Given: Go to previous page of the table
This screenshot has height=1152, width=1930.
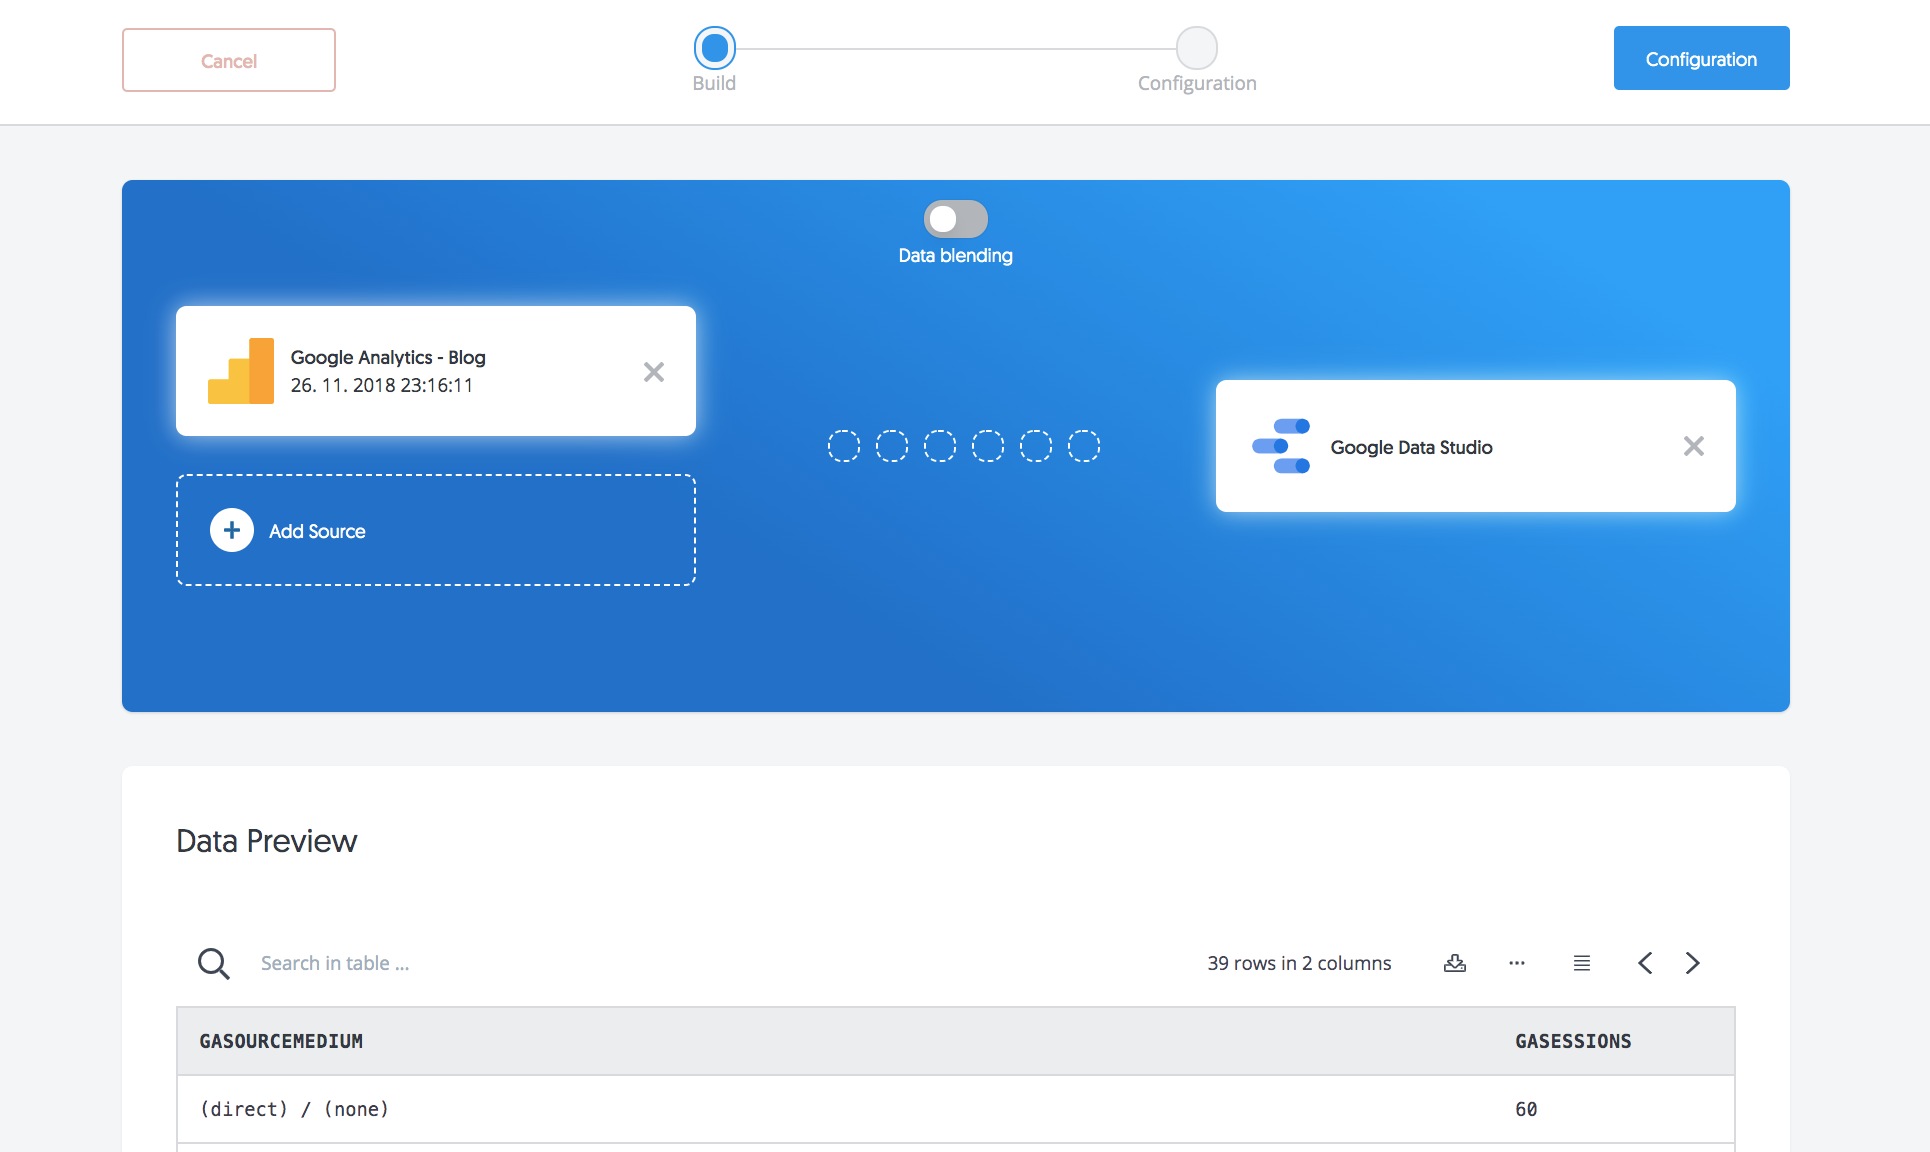Looking at the screenshot, I should (1645, 963).
